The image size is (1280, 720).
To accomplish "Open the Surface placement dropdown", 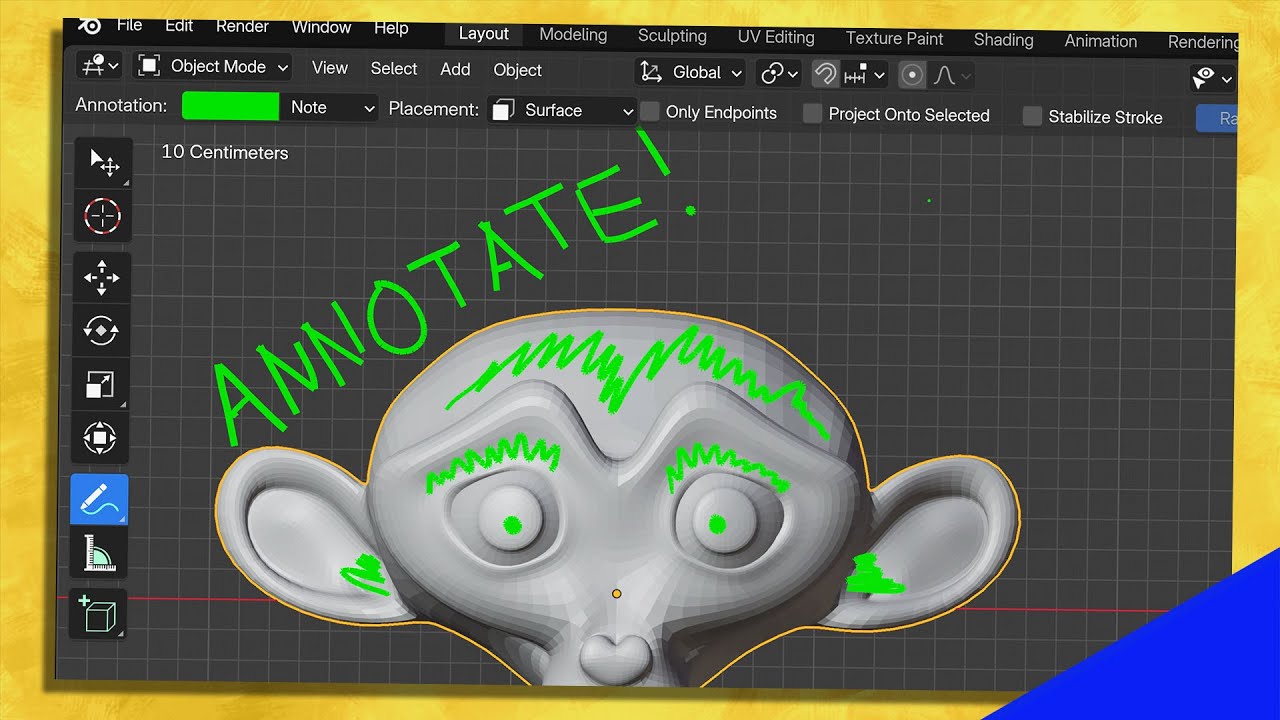I will pyautogui.click(x=561, y=110).
